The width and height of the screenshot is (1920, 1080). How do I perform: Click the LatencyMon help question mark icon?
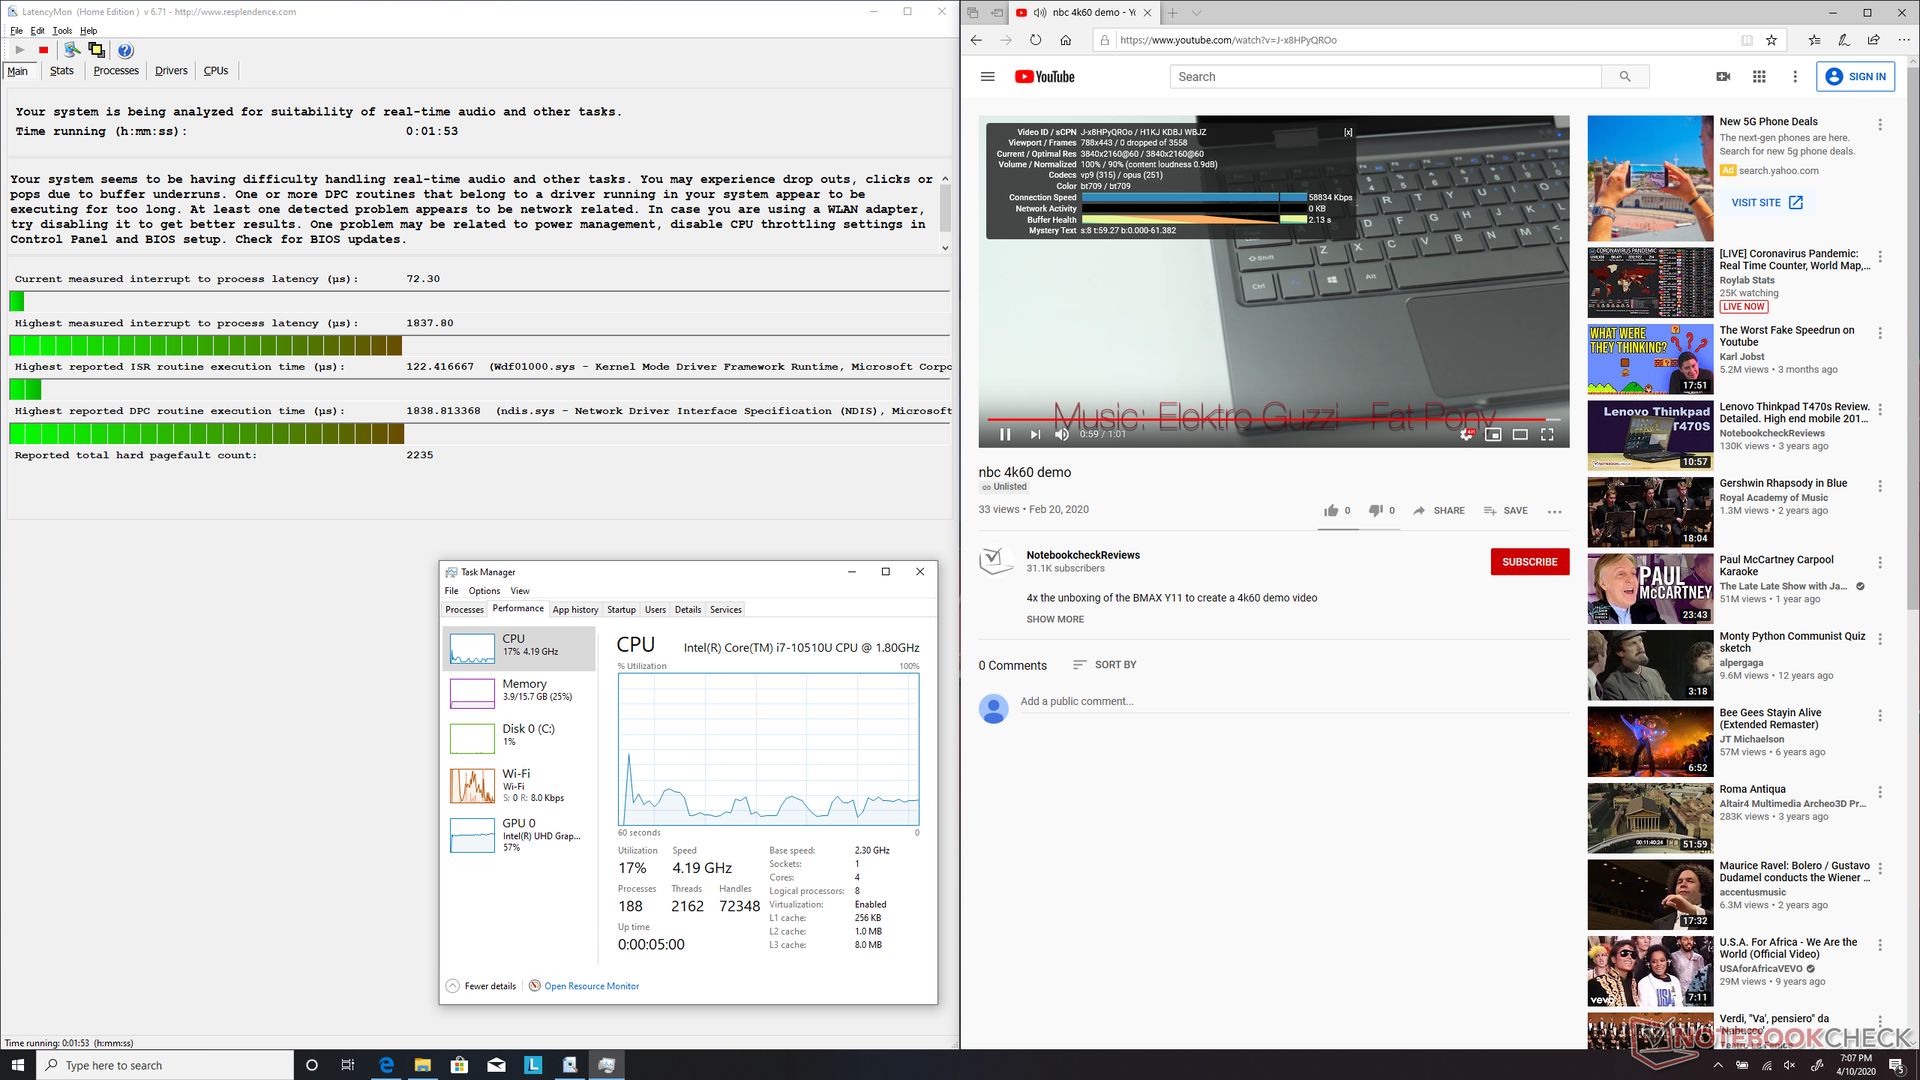coord(125,50)
